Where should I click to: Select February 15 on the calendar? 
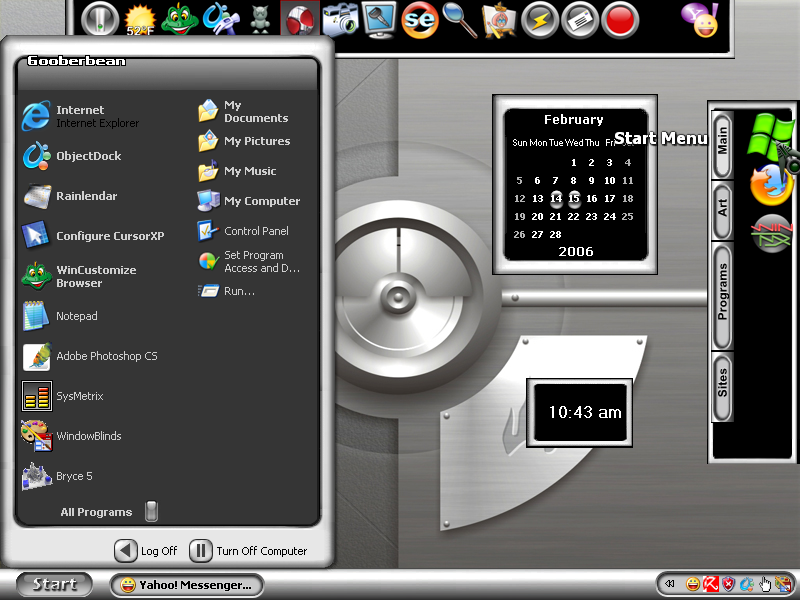click(574, 198)
